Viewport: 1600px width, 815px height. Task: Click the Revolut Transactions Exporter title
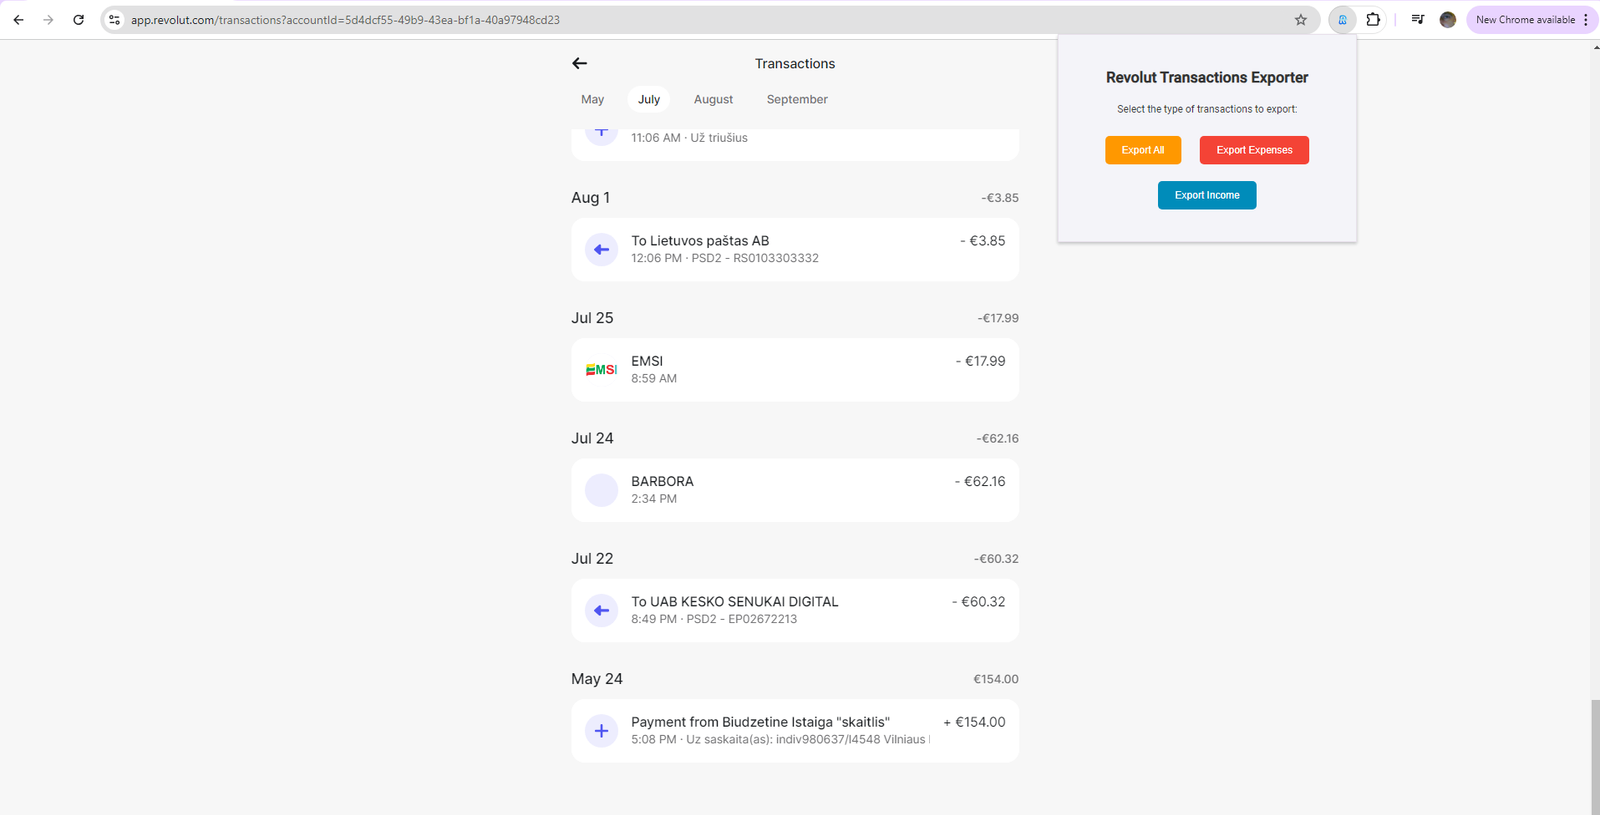(1207, 77)
